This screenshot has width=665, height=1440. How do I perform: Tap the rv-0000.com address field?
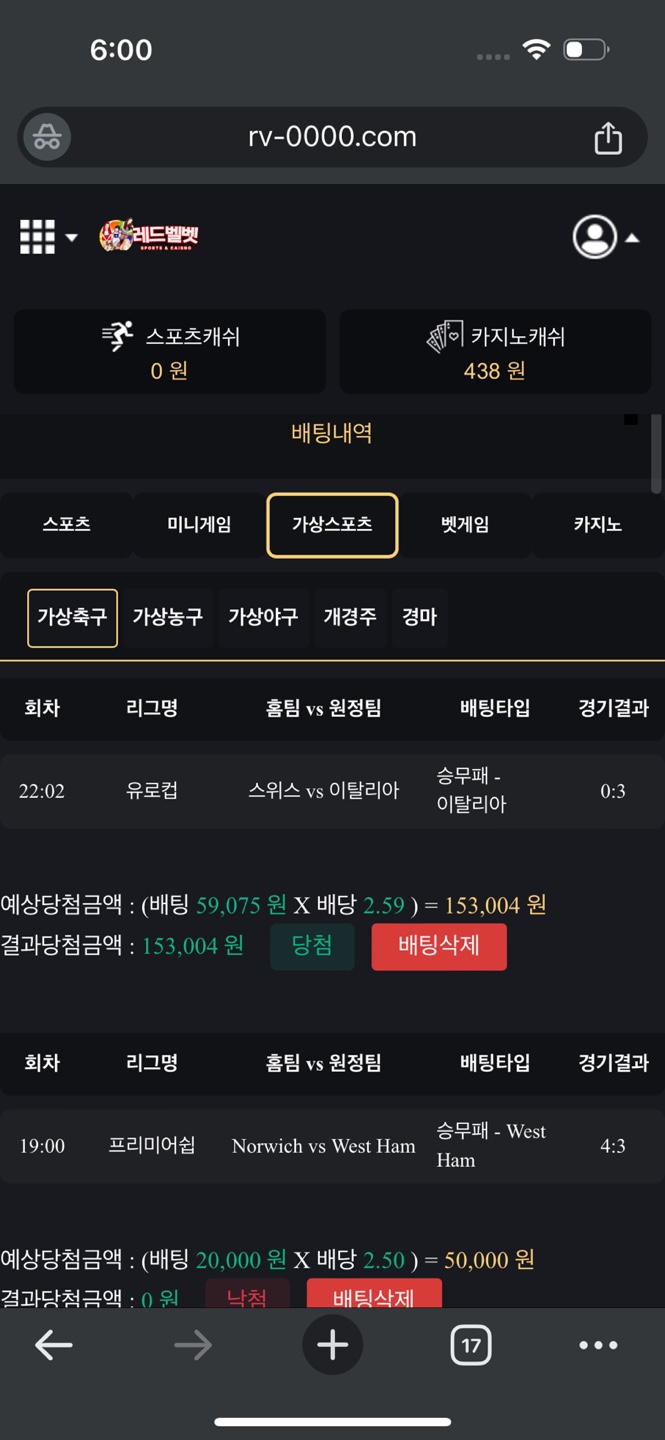coord(332,137)
